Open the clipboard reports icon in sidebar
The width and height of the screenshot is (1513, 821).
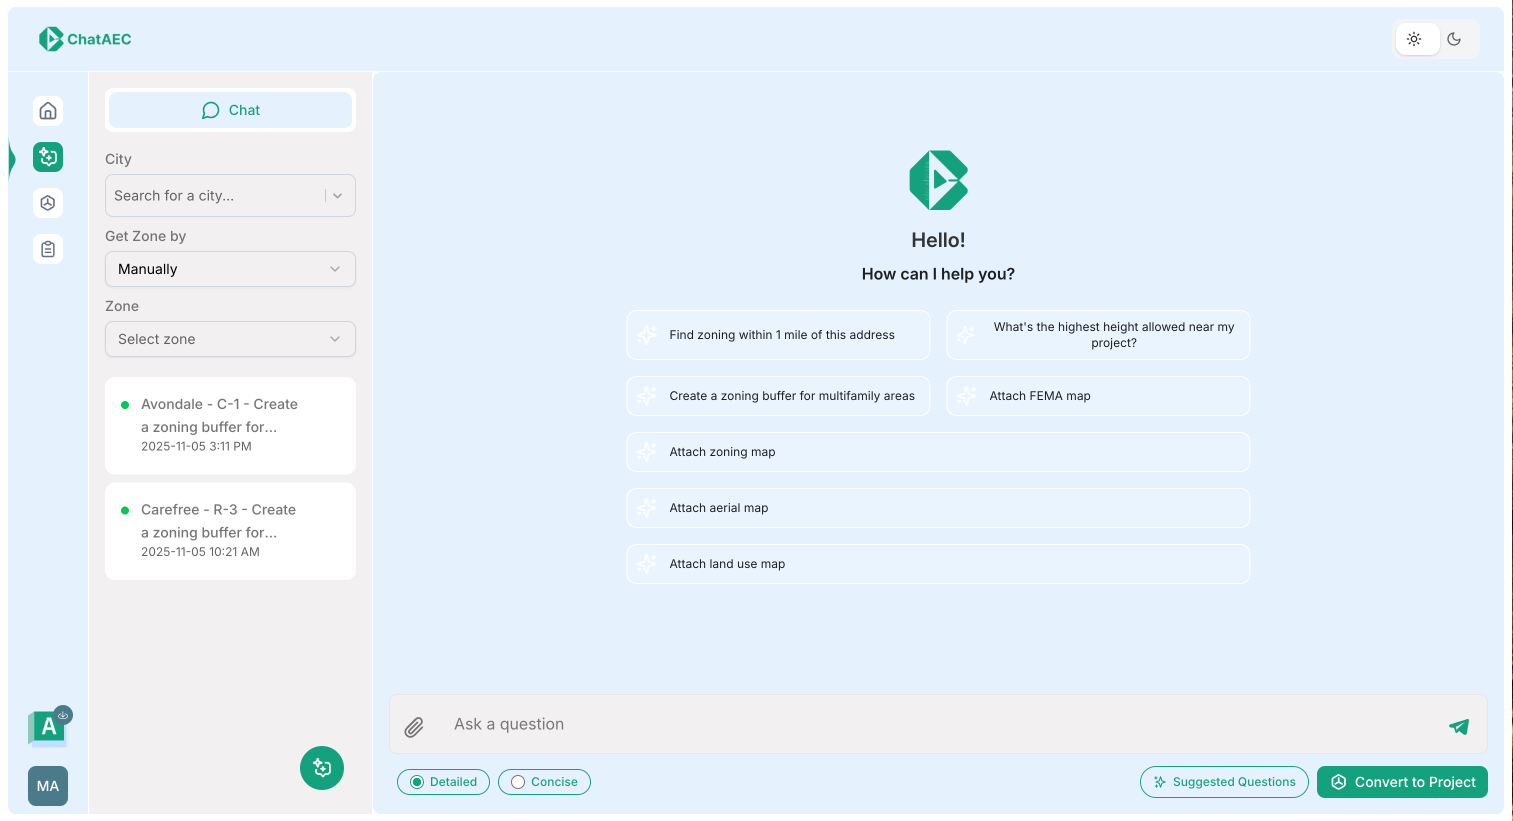(x=47, y=248)
